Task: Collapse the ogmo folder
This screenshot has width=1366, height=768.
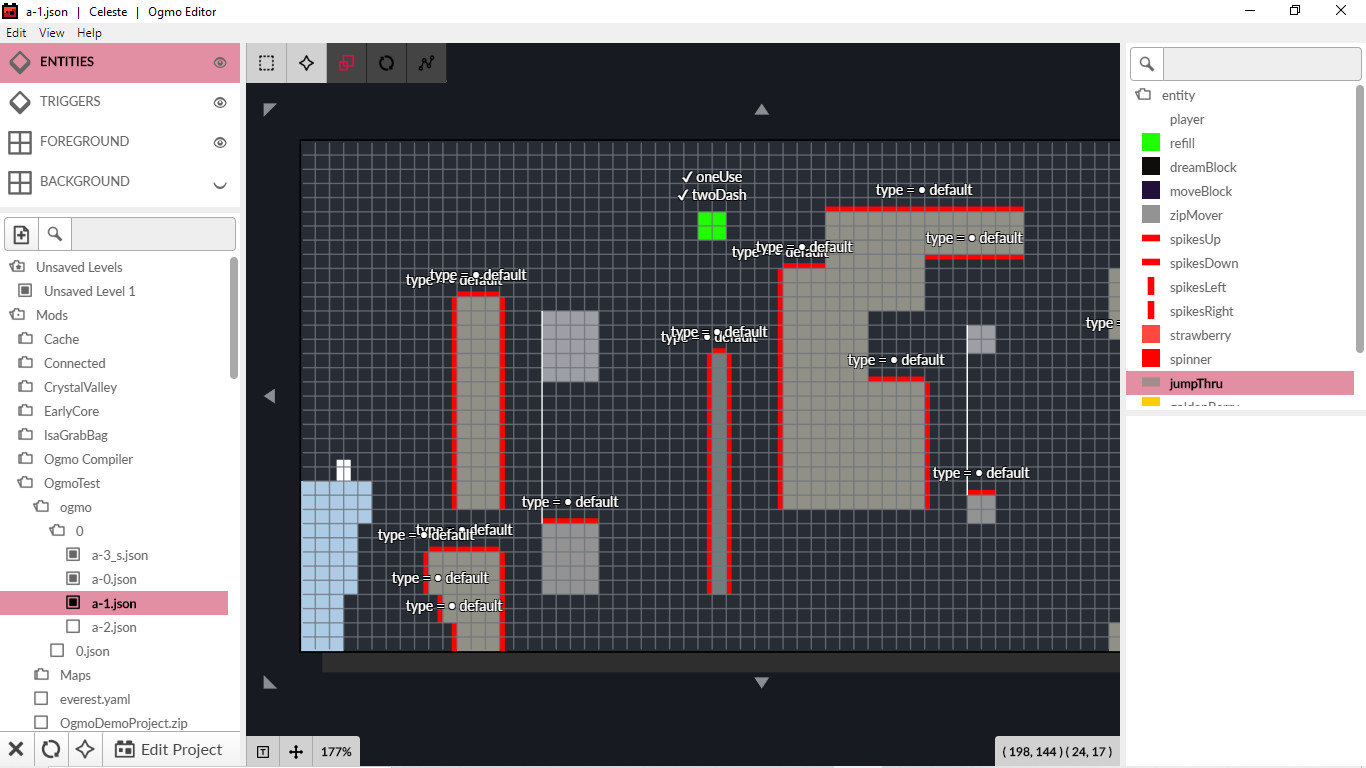Action: [42, 506]
